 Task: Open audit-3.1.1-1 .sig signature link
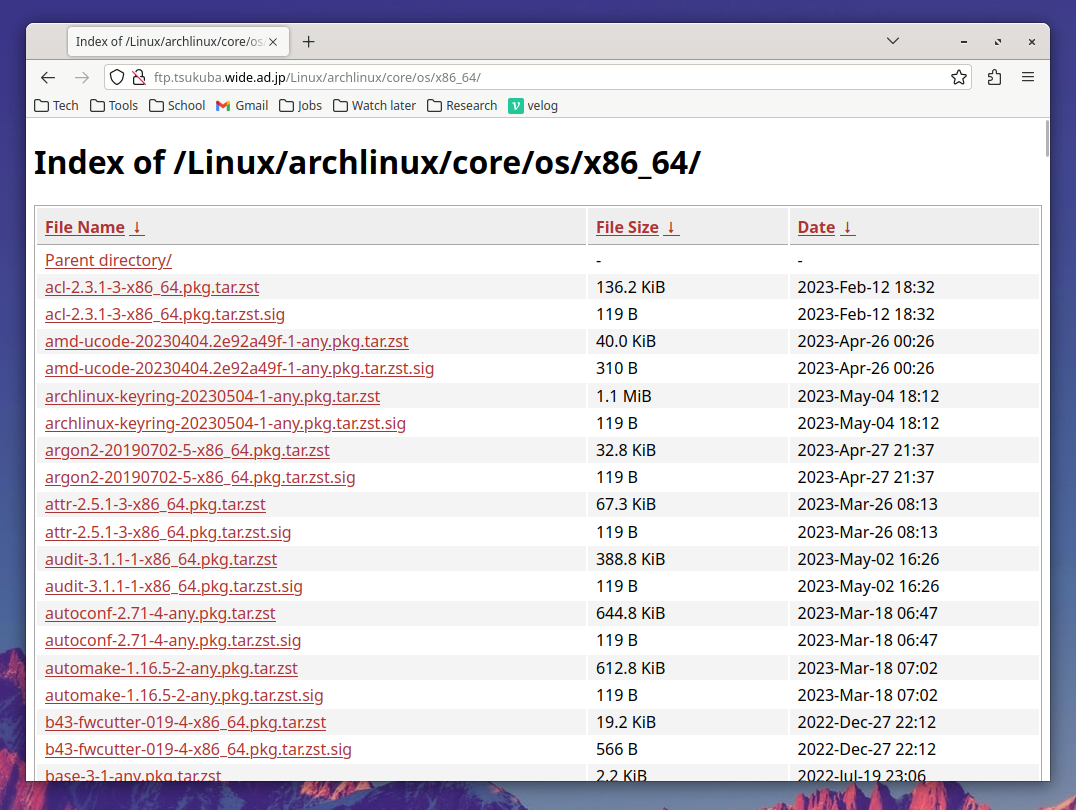174,587
